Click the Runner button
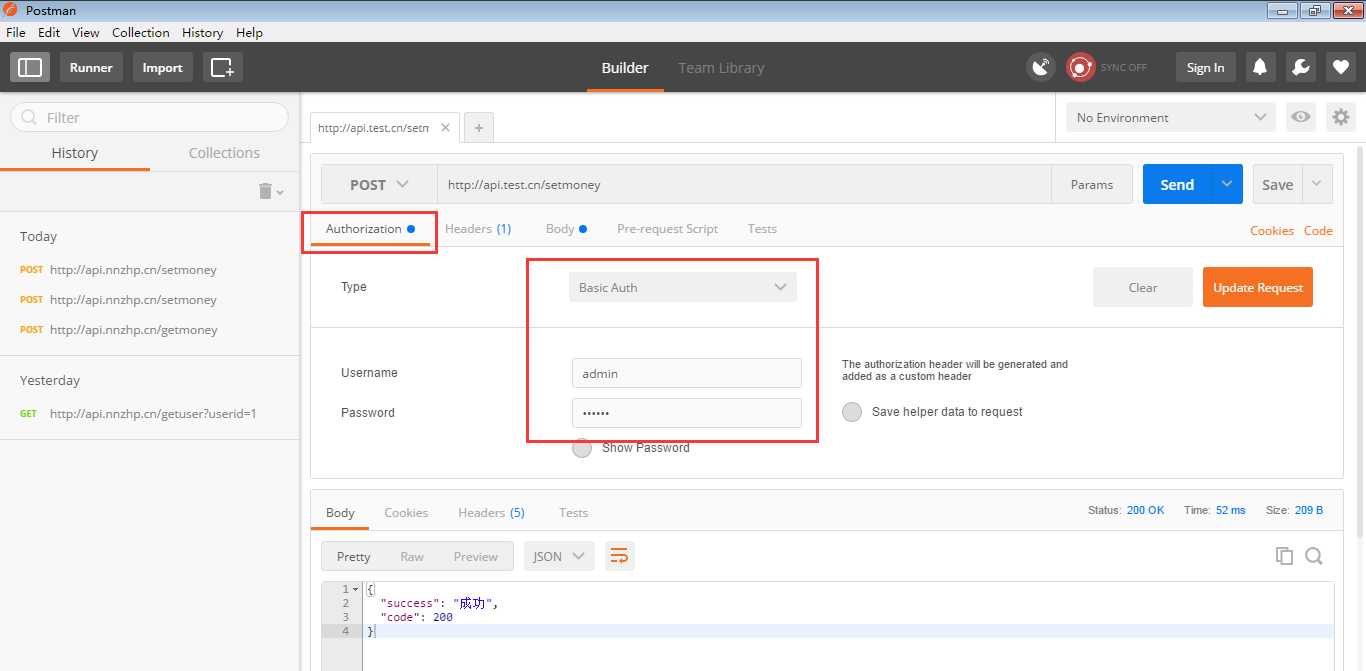The width and height of the screenshot is (1366, 671). (91, 67)
